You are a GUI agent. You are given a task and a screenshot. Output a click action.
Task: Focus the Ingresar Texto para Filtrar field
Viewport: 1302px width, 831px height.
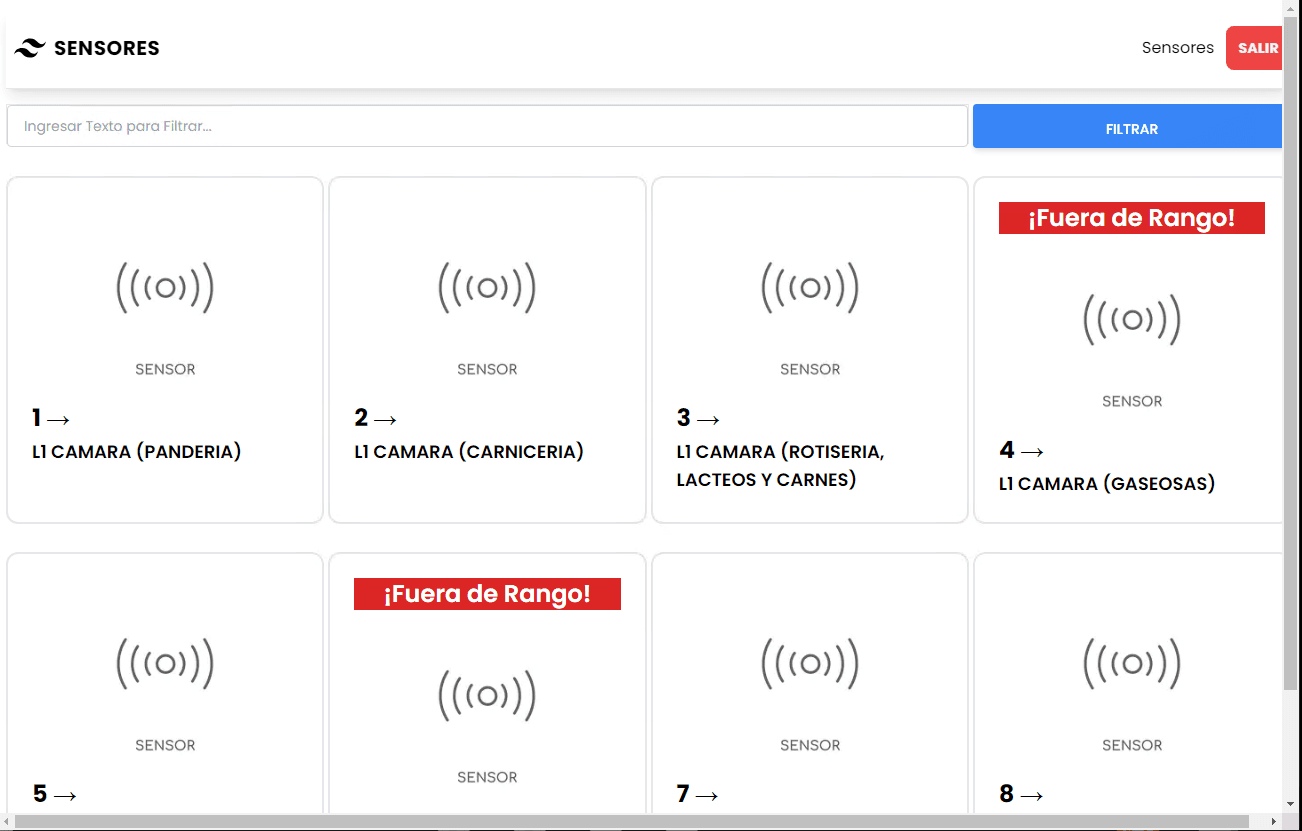coord(487,127)
